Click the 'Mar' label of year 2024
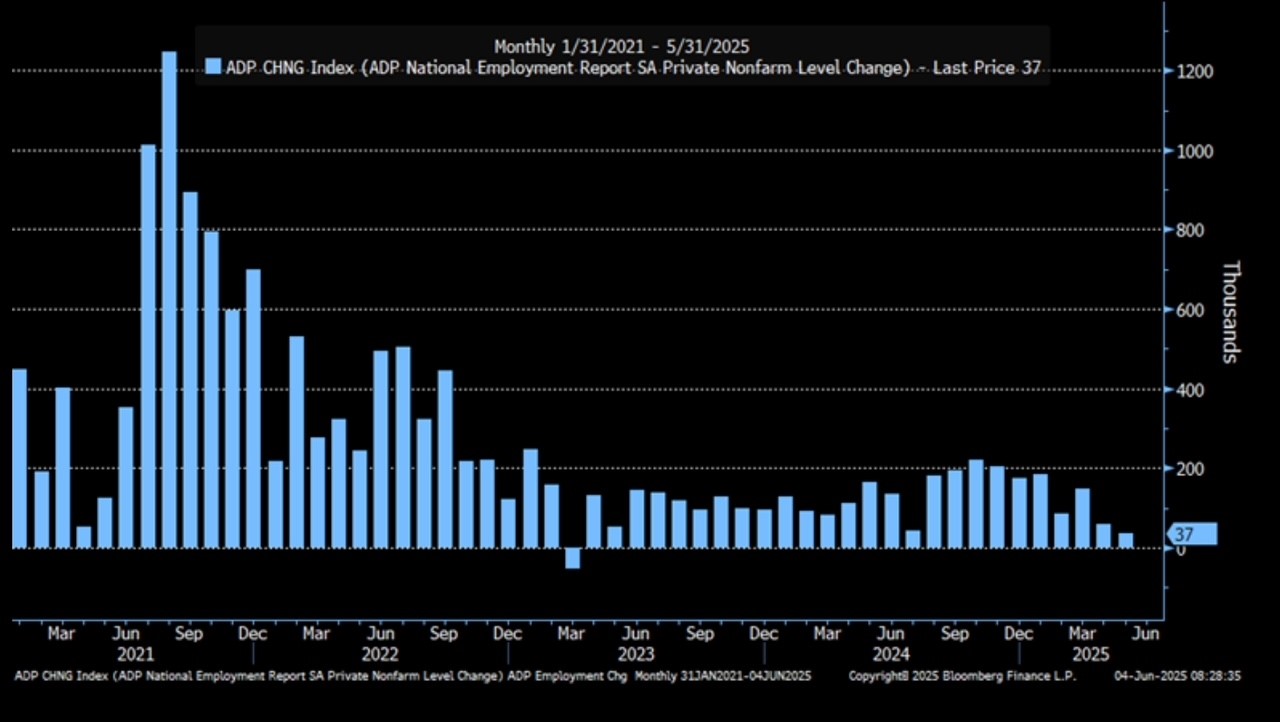The width and height of the screenshot is (1280, 722). point(827,634)
